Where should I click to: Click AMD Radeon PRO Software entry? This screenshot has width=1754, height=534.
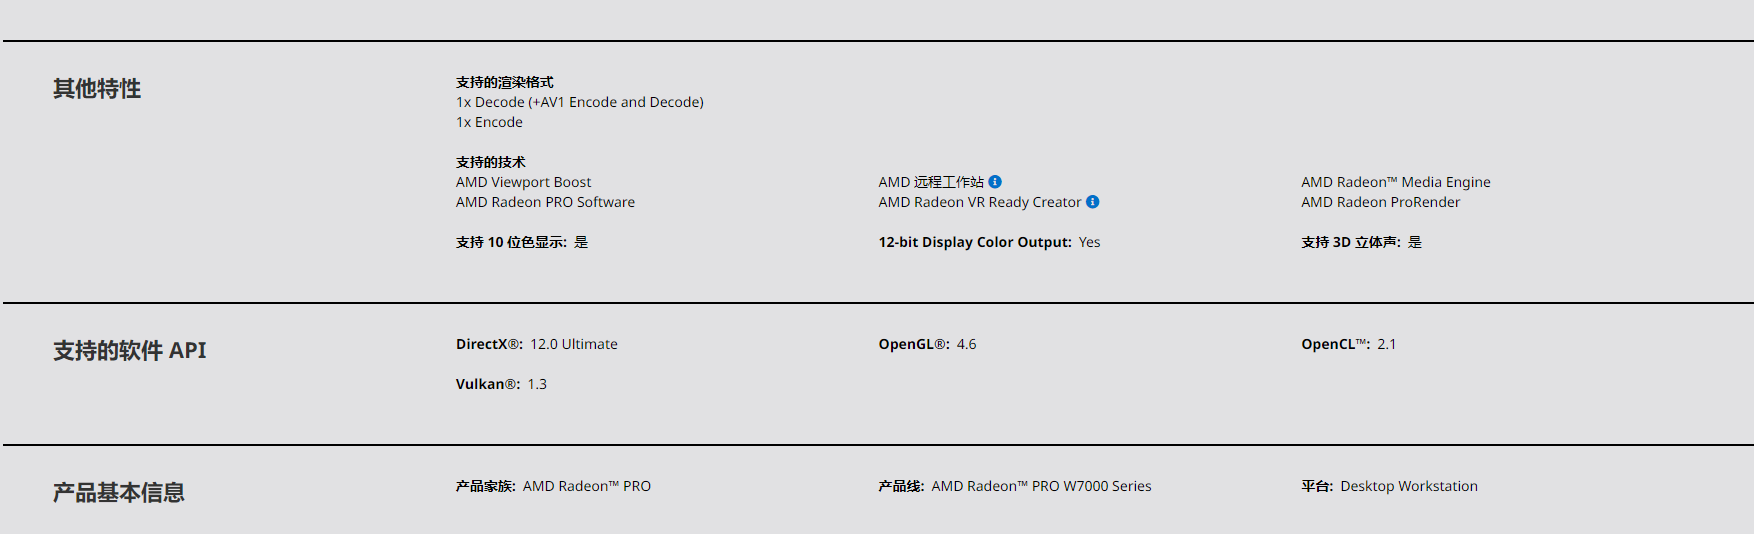545,202
